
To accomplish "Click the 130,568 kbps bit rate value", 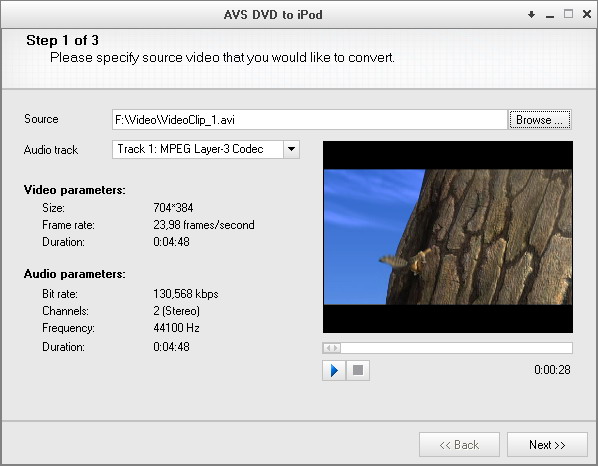I will coord(186,294).
